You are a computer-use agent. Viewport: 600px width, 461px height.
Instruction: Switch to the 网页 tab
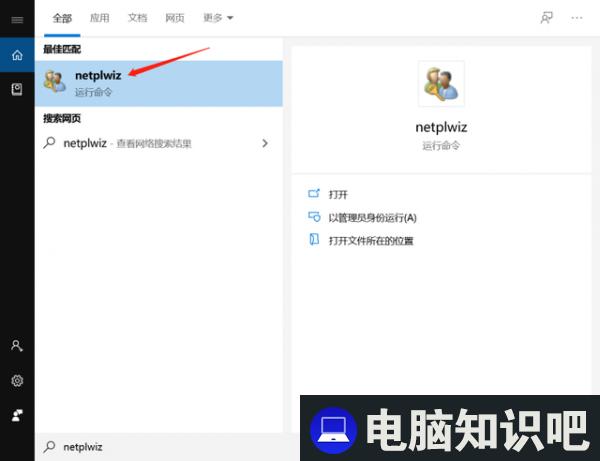[x=175, y=18]
